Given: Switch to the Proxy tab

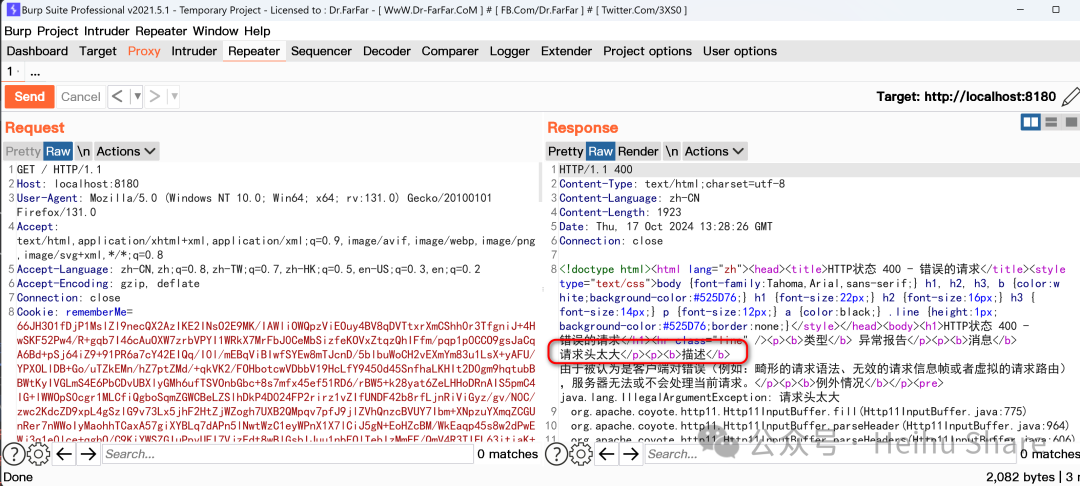Looking at the screenshot, I should pos(144,51).
